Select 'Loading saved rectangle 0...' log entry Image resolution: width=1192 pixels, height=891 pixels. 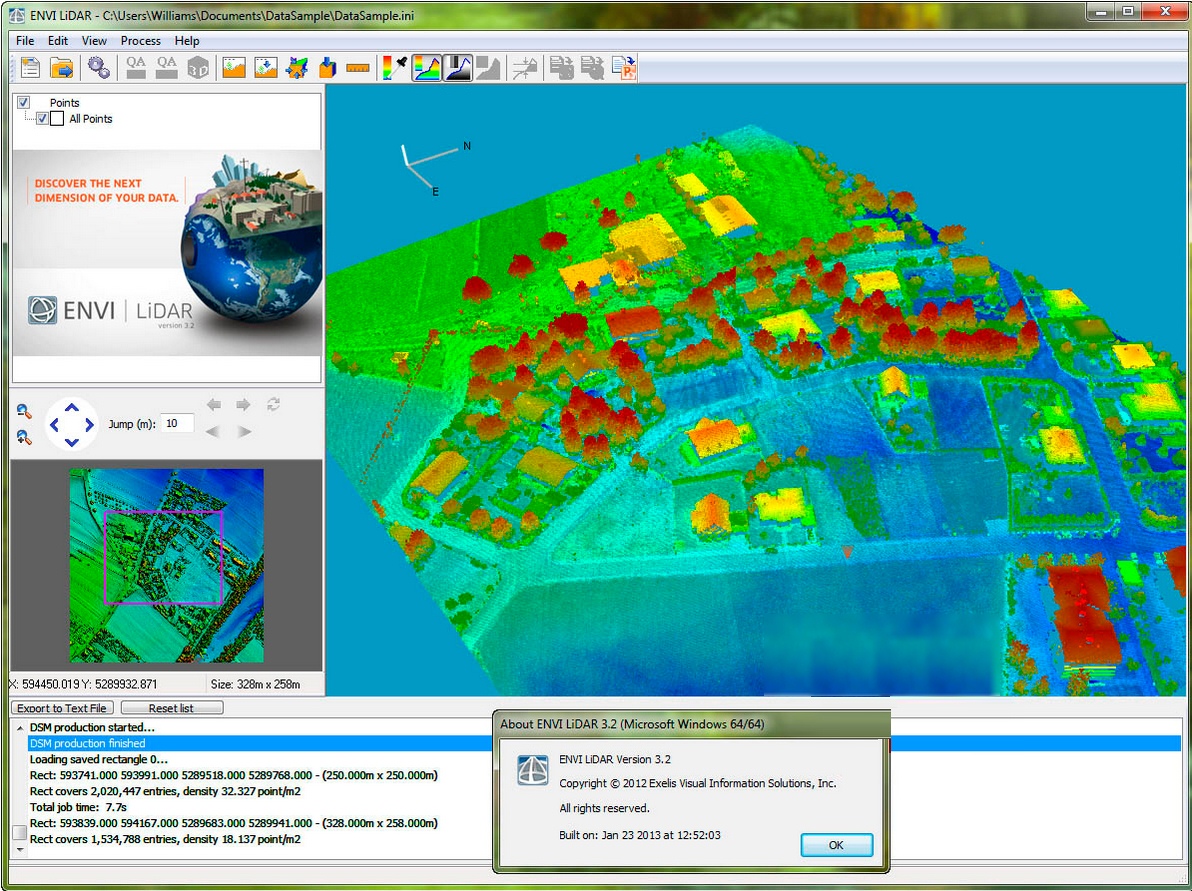point(99,759)
